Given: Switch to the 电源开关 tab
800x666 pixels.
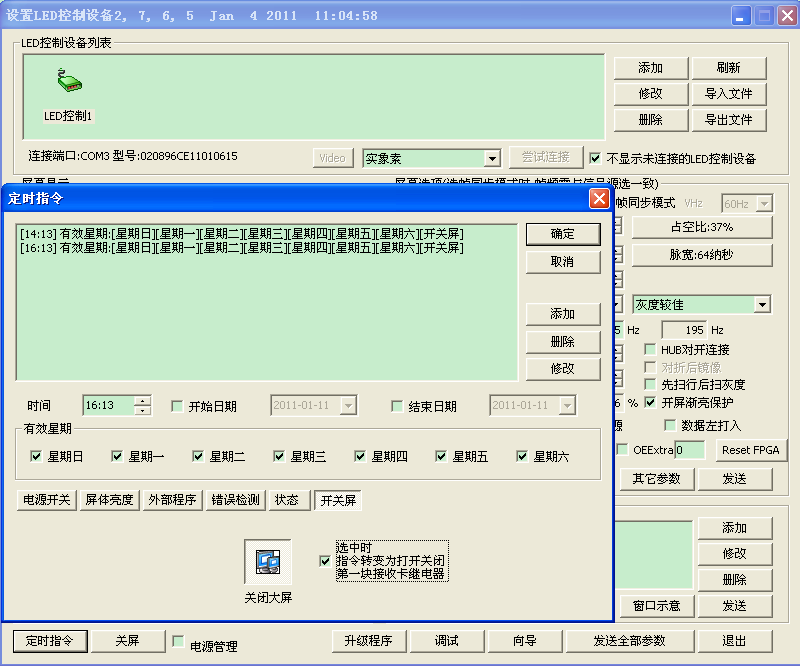Looking at the screenshot, I should [x=46, y=500].
